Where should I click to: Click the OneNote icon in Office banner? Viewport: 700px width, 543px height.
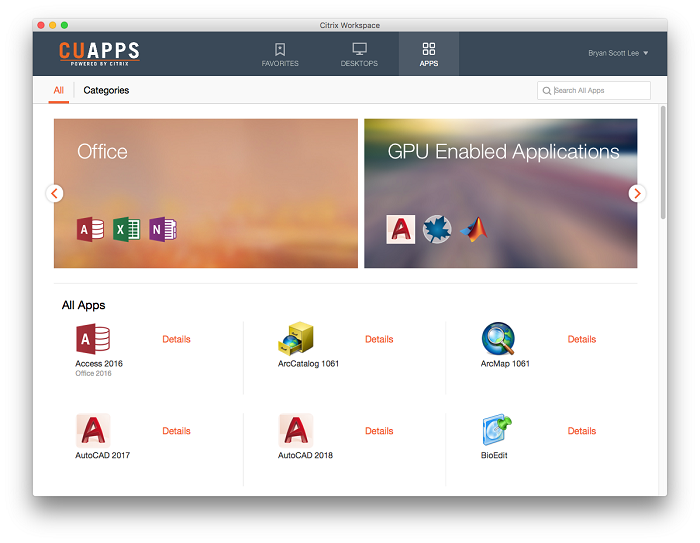pyautogui.click(x=162, y=230)
